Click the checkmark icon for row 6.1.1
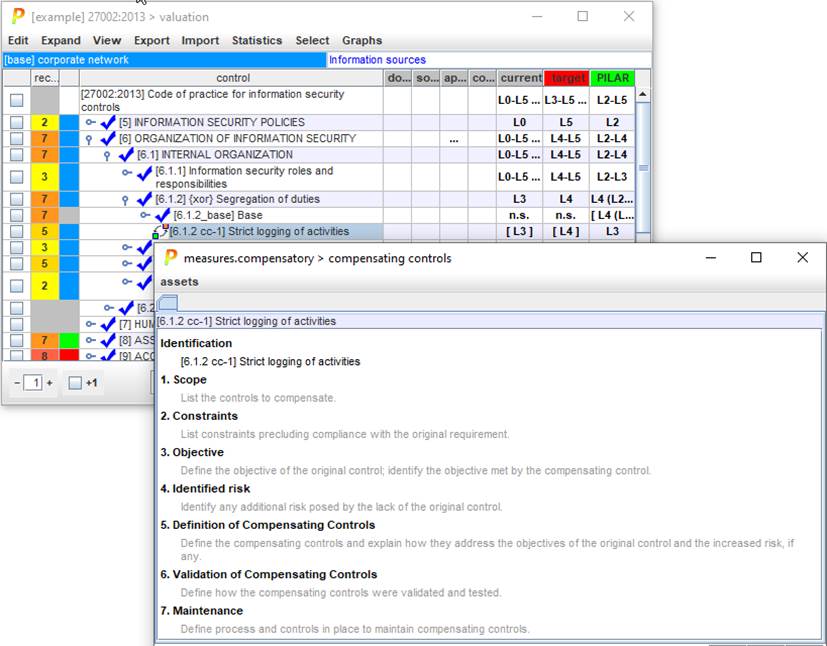Viewport: 827px width, 646px height. coord(144,177)
